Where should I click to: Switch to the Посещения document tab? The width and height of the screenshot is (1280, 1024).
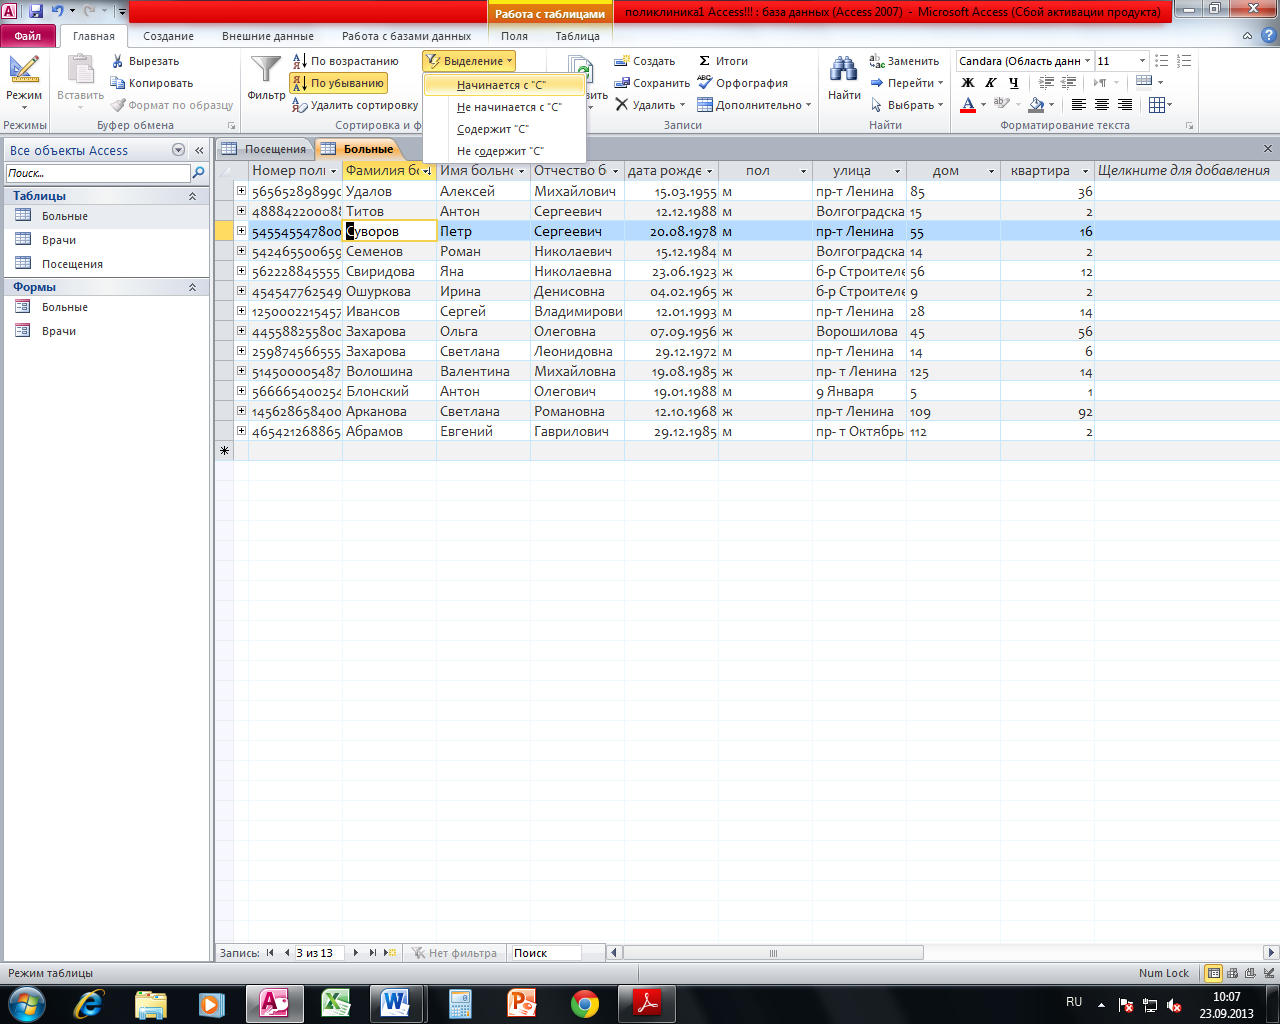[x=265, y=149]
